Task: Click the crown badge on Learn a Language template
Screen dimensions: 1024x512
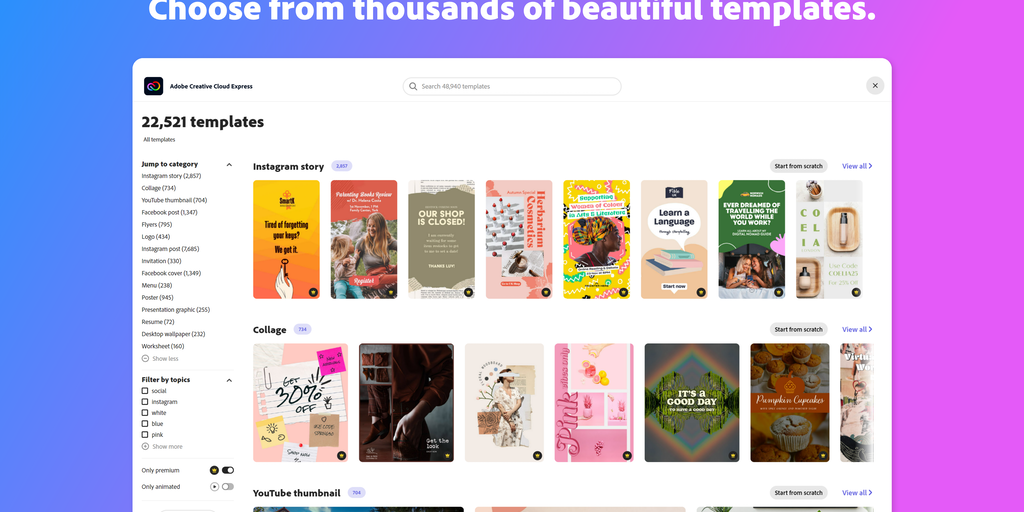Action: pos(701,292)
